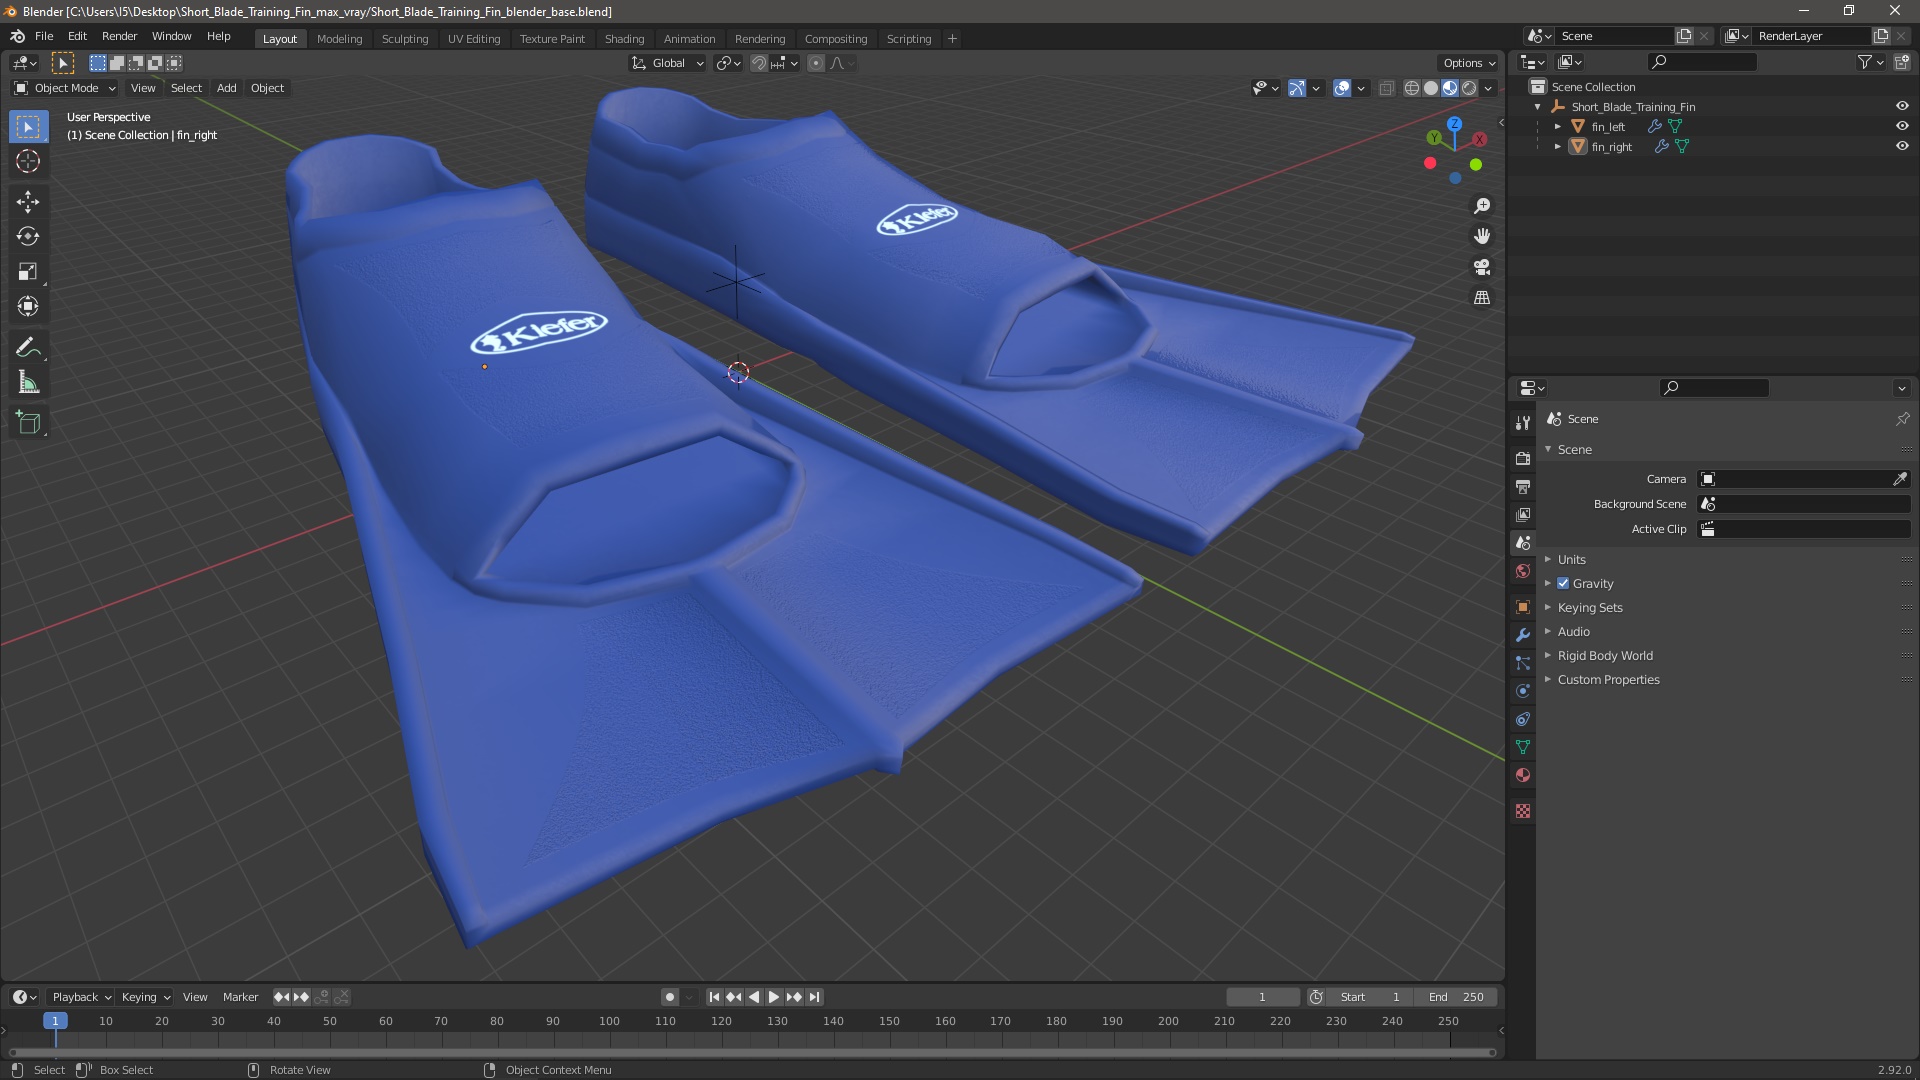Open the Particles properties tab
Screen dimensions: 1920x1080
(1523, 663)
